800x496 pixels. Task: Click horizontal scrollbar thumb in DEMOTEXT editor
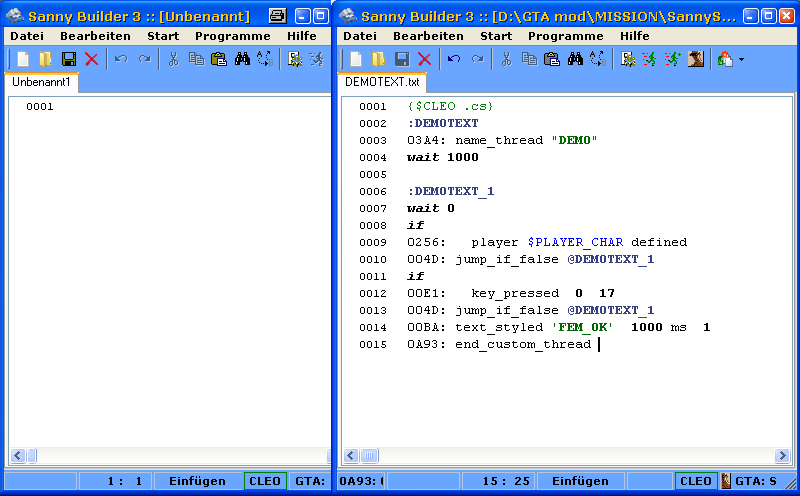(x=370, y=456)
